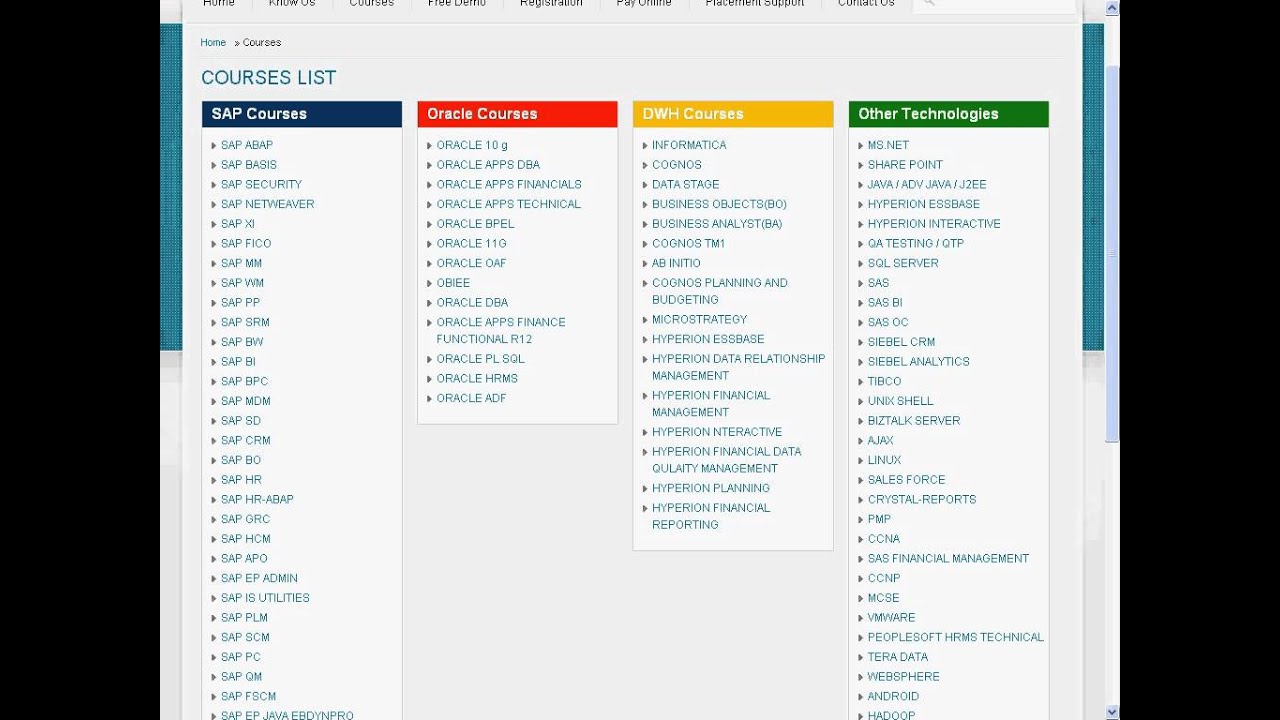Open the ORACLE APPS DBA course
This screenshot has height=720, width=1280.
[488, 165]
